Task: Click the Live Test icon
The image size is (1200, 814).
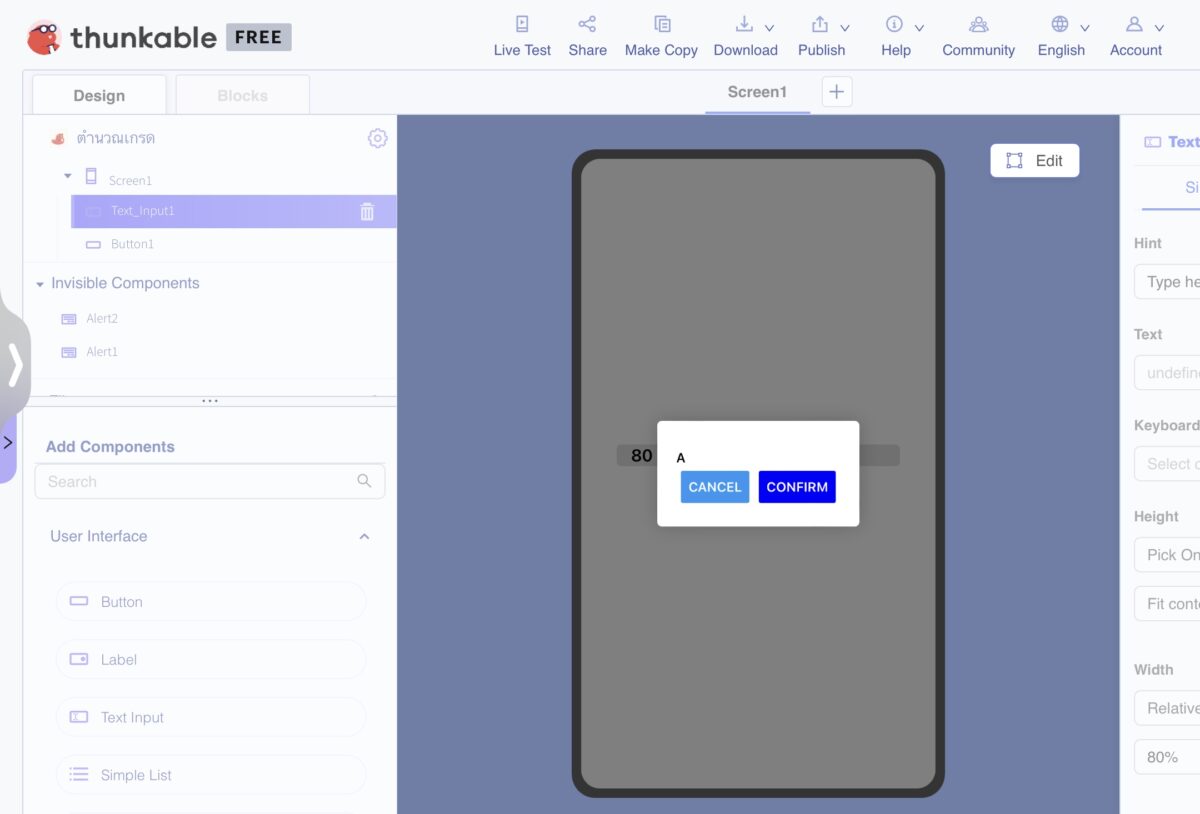Action: (521, 23)
